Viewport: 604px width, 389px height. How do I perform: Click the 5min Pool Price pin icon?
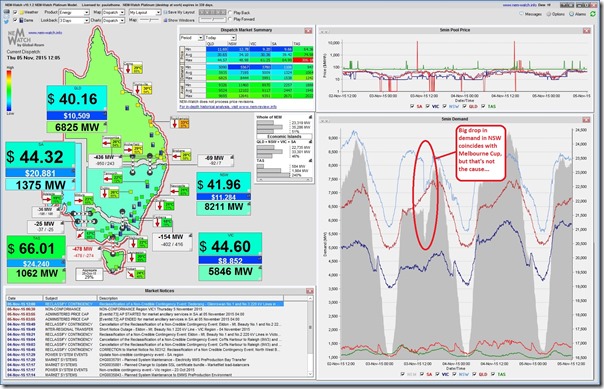[x=322, y=31]
